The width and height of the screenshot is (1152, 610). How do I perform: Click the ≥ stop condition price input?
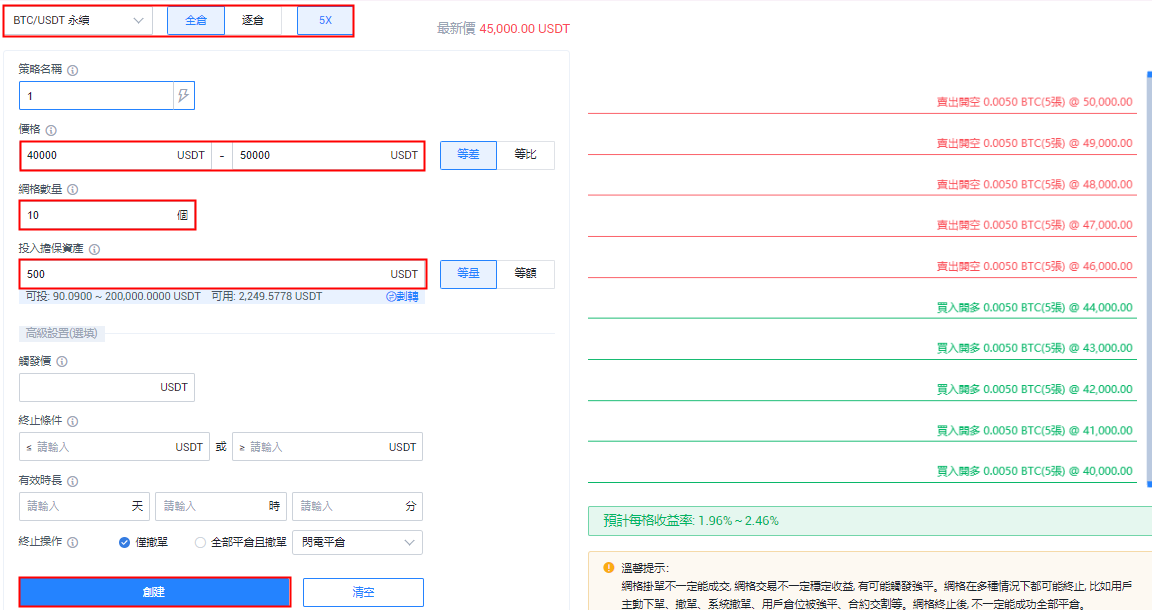[328, 447]
